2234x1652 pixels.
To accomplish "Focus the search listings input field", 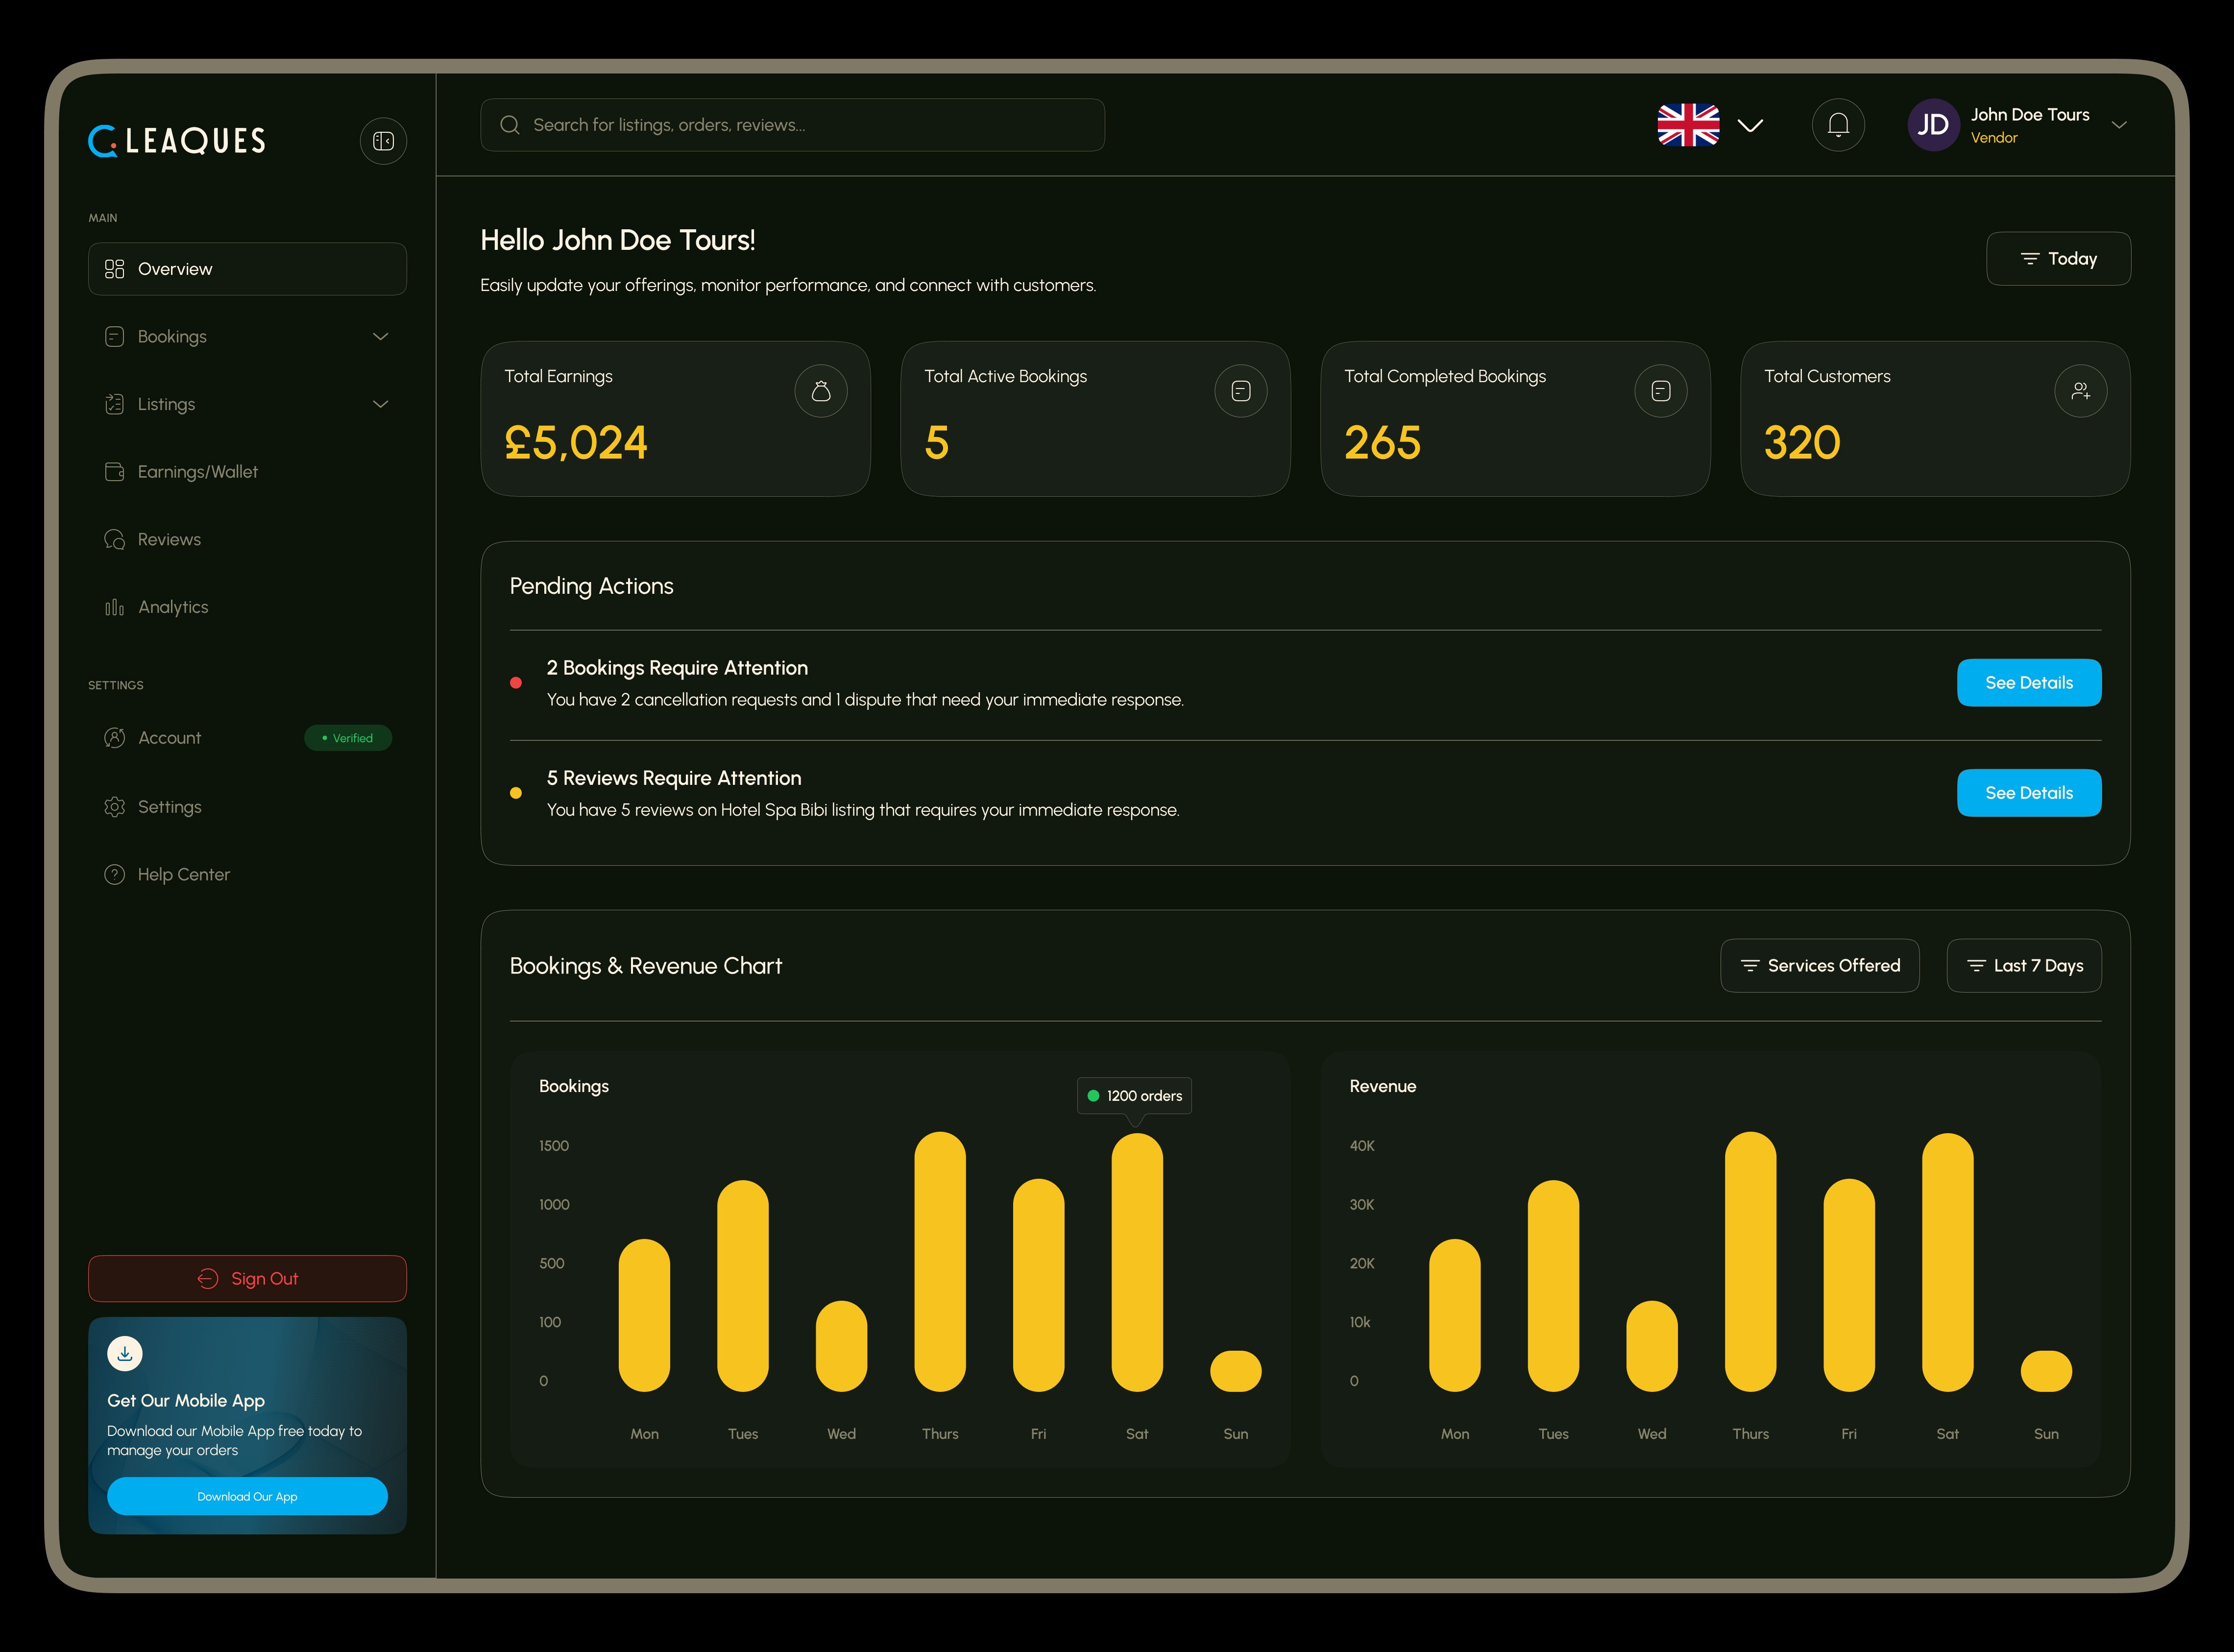I will point(792,125).
